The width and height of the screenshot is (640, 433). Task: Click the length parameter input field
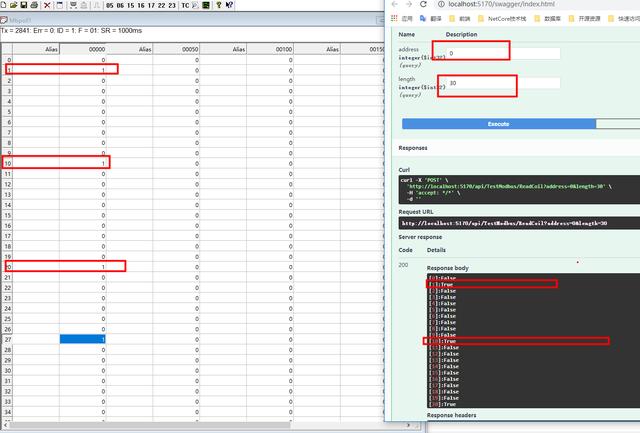pos(503,83)
